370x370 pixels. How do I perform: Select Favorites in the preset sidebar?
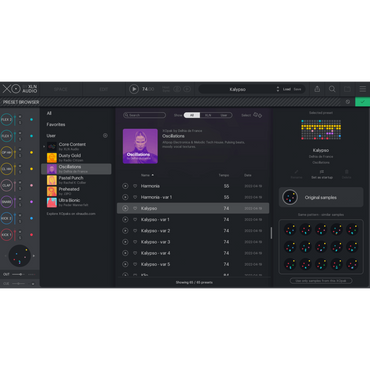(x=56, y=124)
